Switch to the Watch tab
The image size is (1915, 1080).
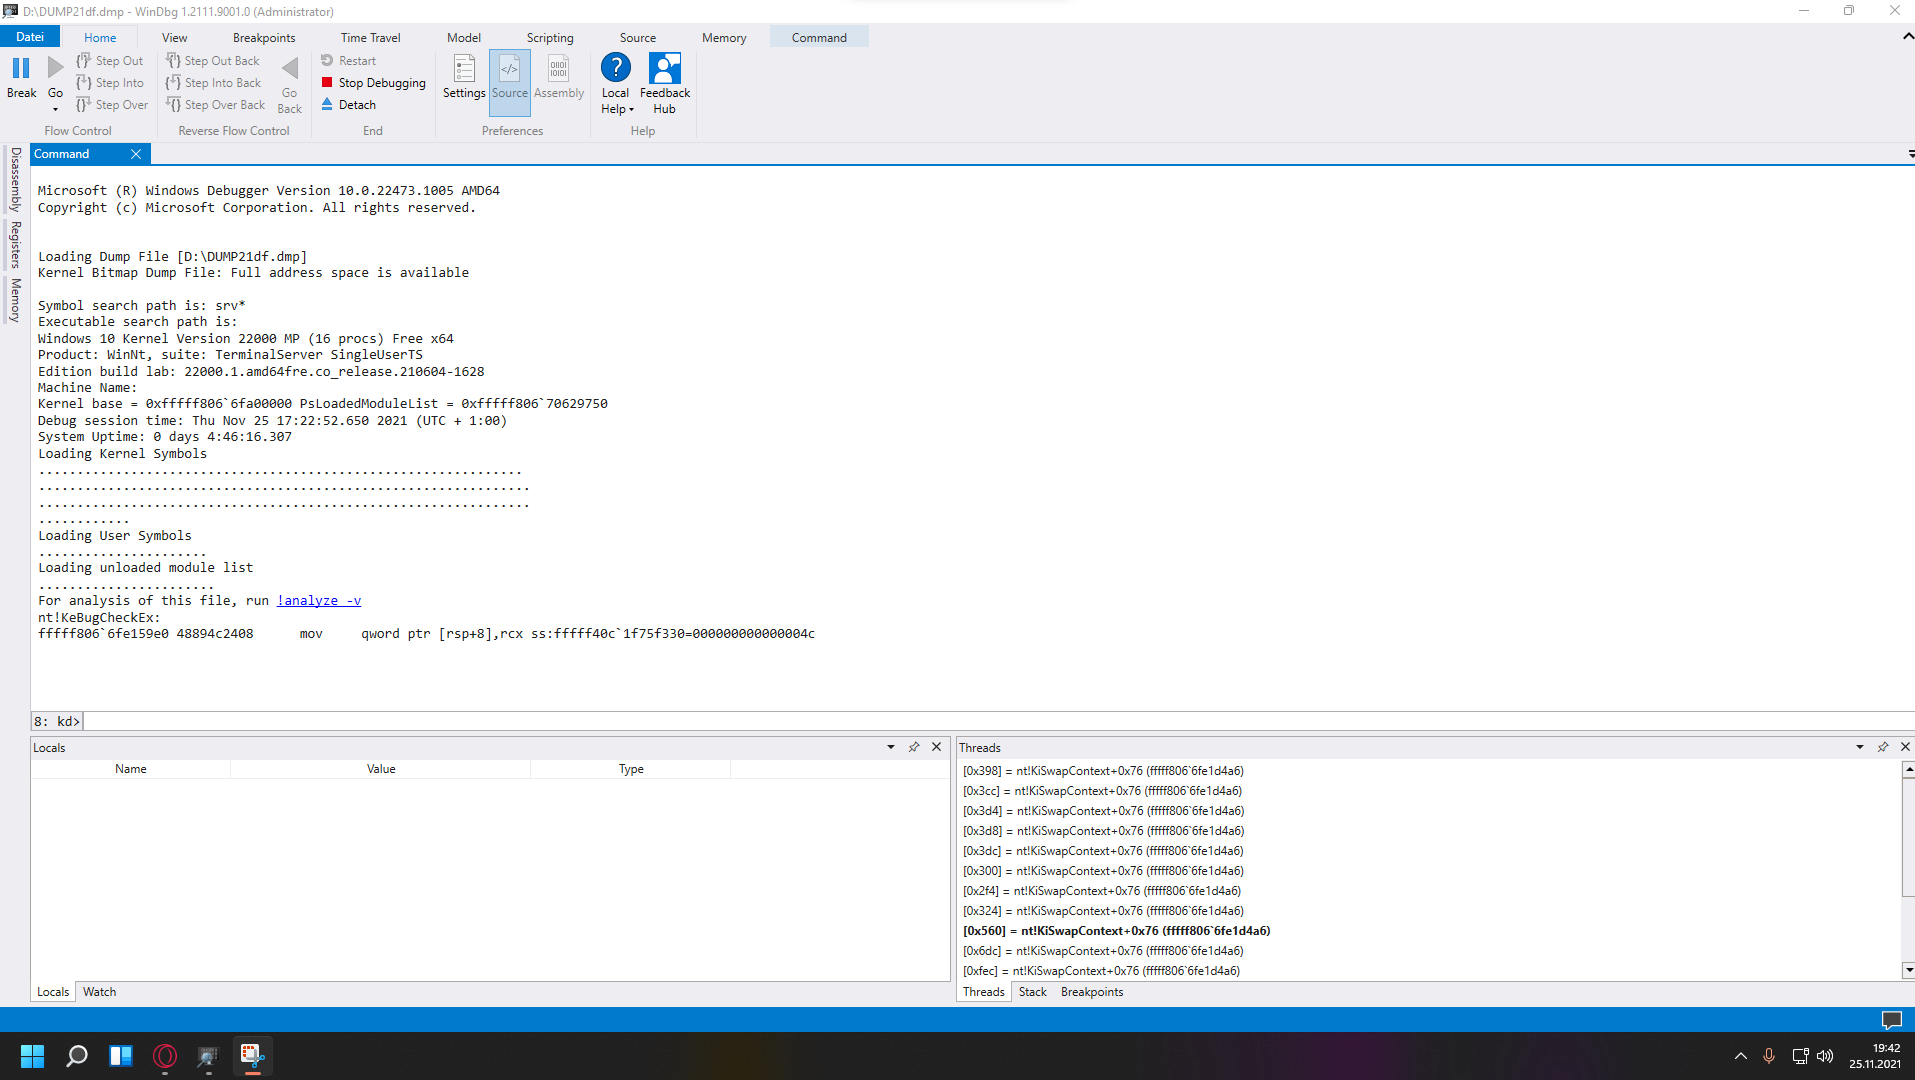[x=99, y=992]
